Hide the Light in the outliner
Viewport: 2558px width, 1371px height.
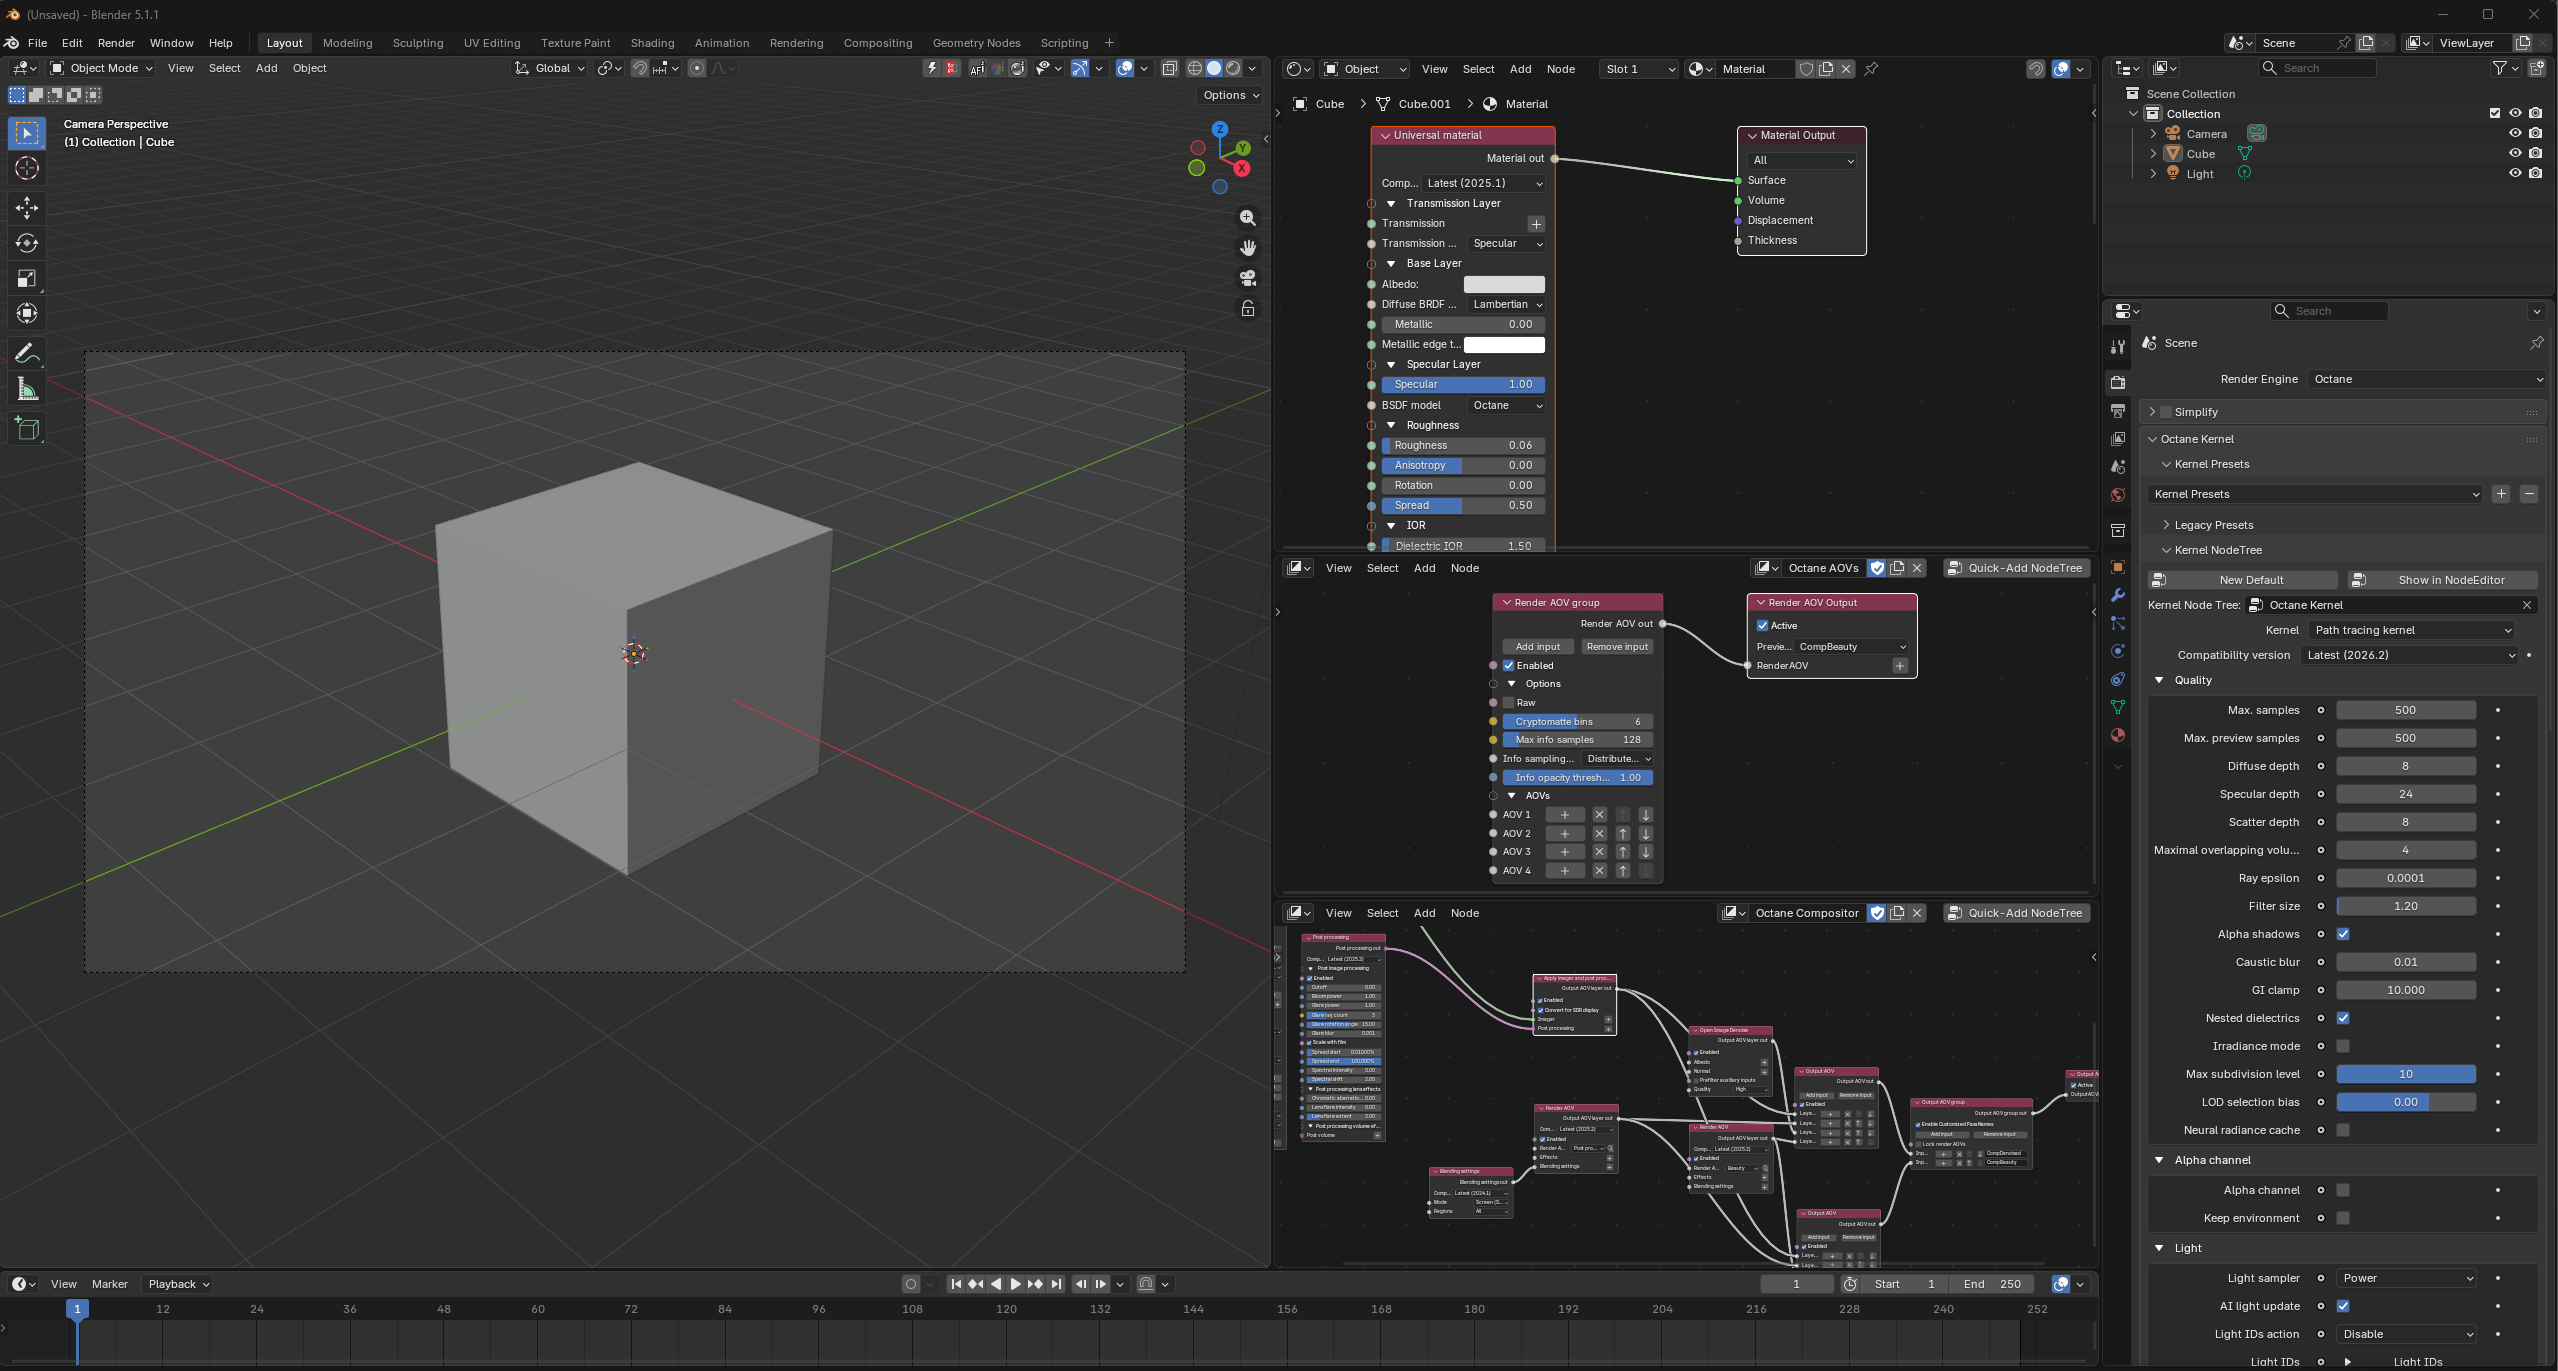point(2514,173)
